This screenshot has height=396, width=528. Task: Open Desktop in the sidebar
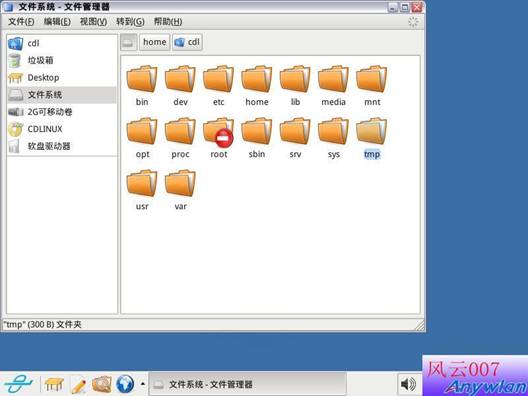(62, 78)
